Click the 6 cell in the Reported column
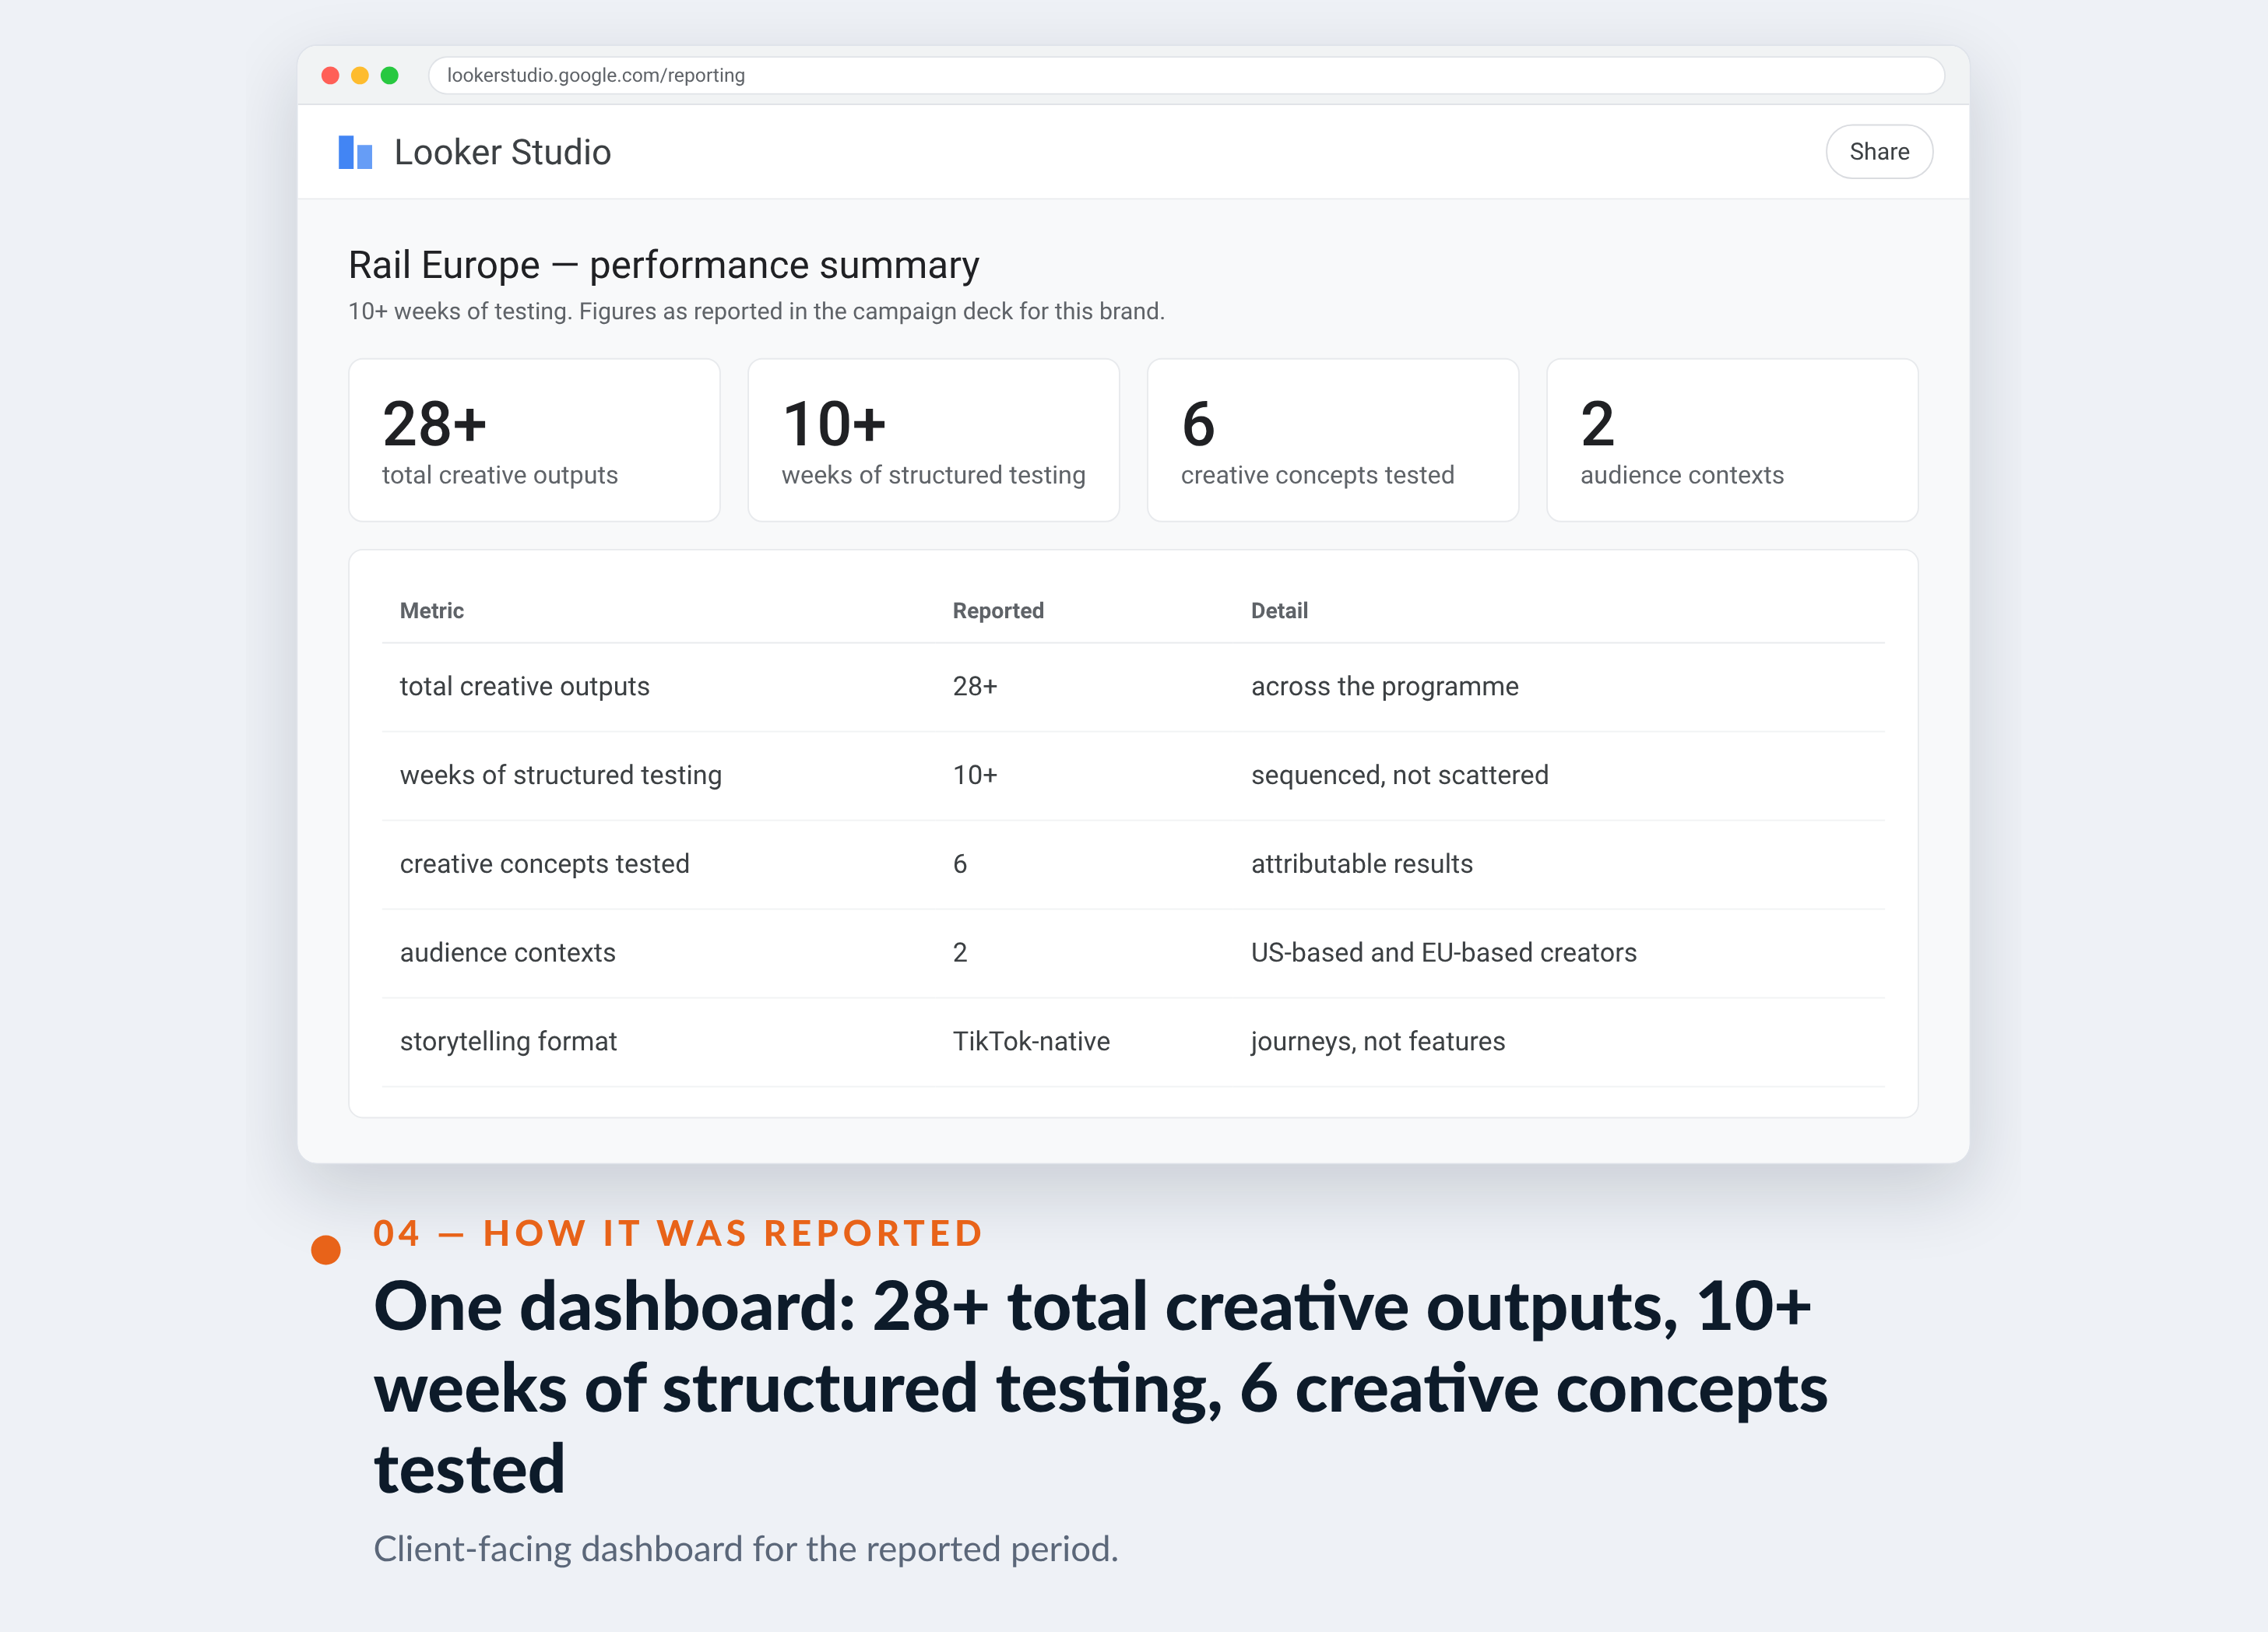The width and height of the screenshot is (2268, 1632). [960, 864]
